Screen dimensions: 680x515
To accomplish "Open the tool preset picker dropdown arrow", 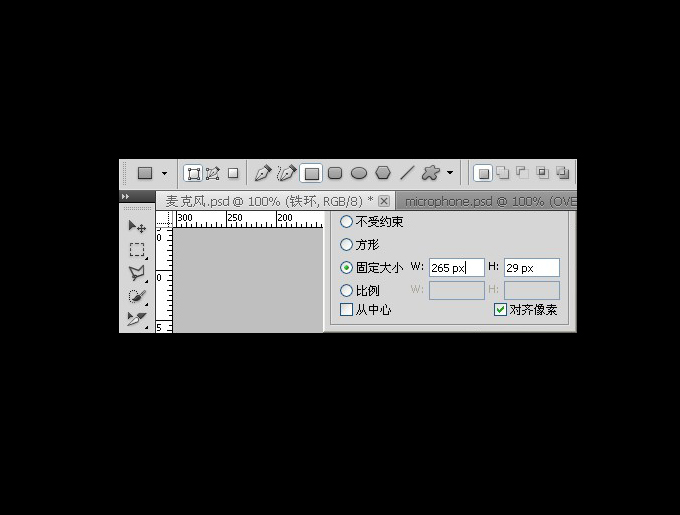I will [164, 173].
